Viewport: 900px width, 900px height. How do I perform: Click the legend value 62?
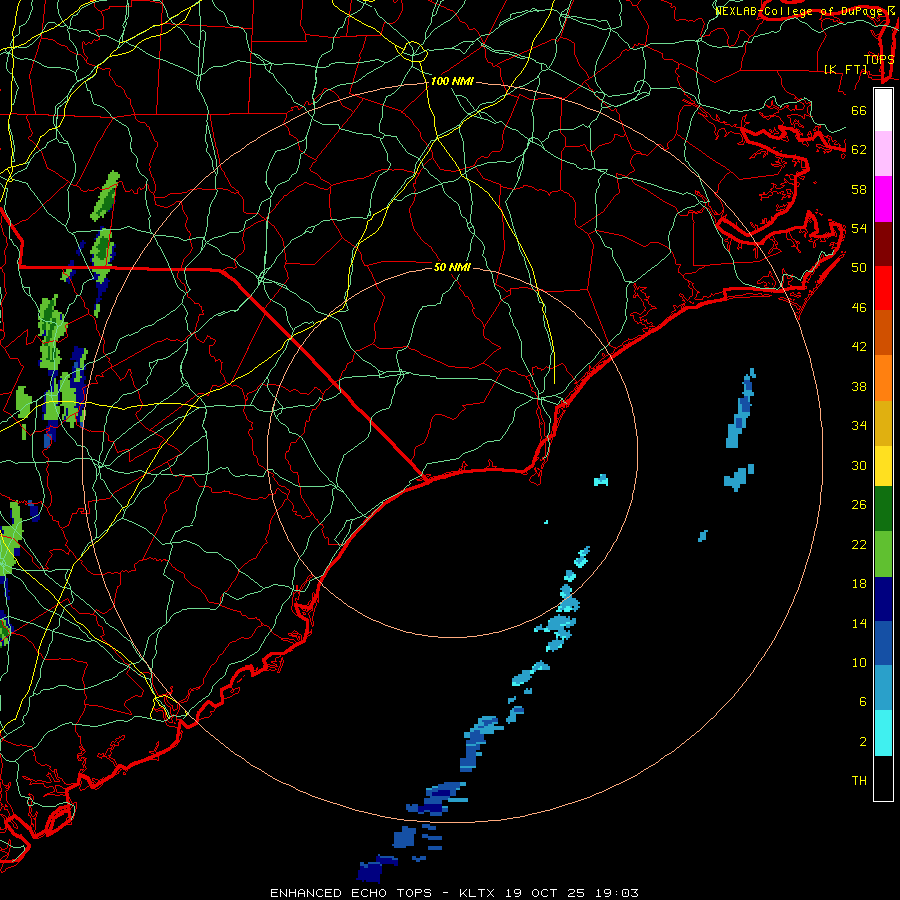click(x=859, y=150)
